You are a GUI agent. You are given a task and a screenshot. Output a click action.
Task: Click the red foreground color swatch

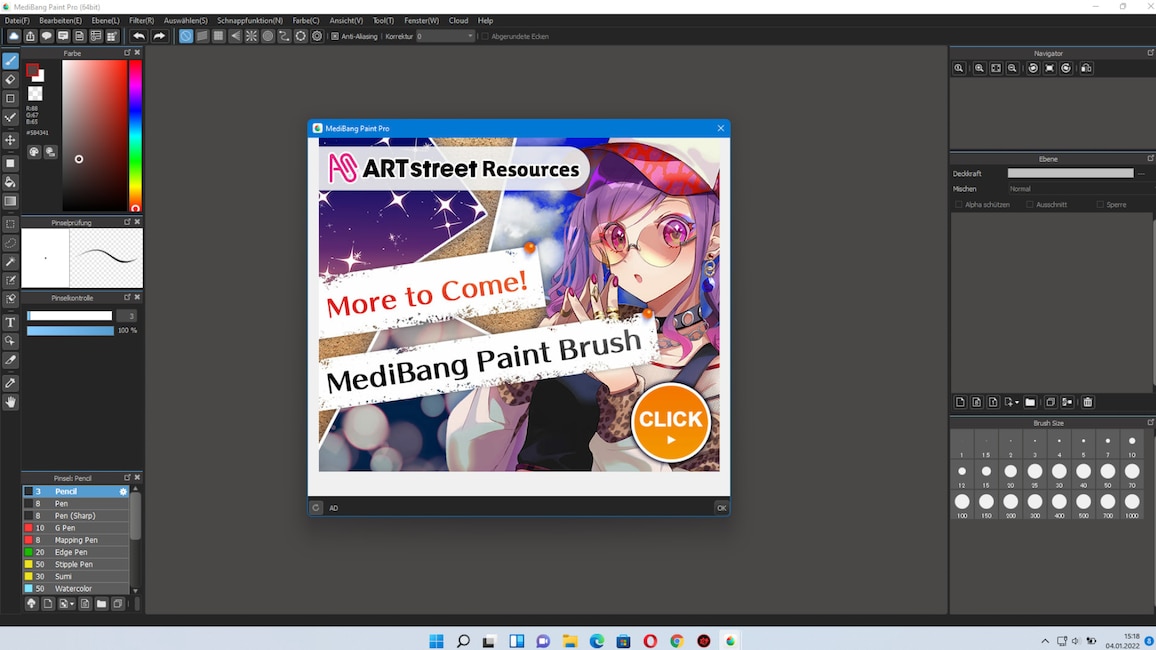tap(32, 70)
